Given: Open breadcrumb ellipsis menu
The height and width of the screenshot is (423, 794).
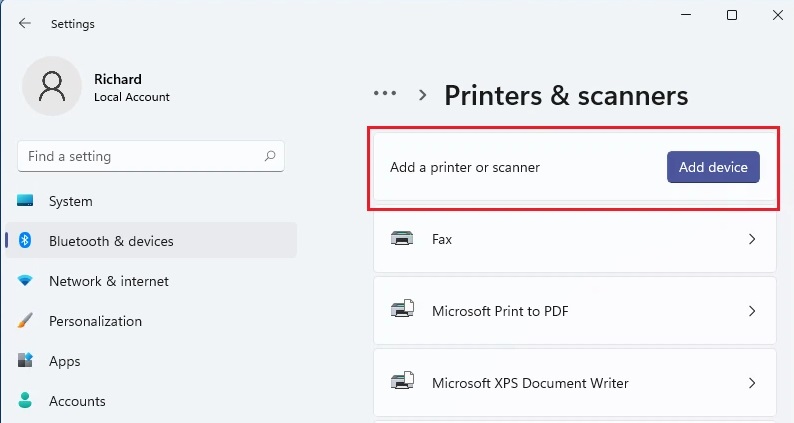Looking at the screenshot, I should (x=385, y=94).
